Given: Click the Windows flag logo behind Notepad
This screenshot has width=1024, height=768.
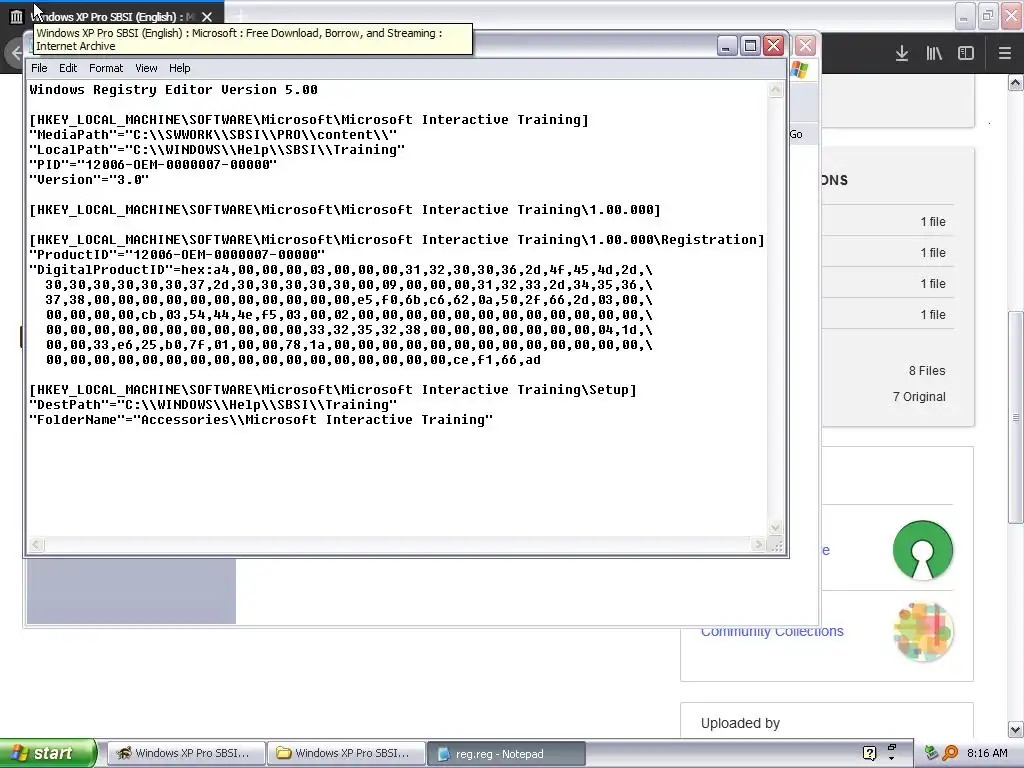Looking at the screenshot, I should coord(800,69).
